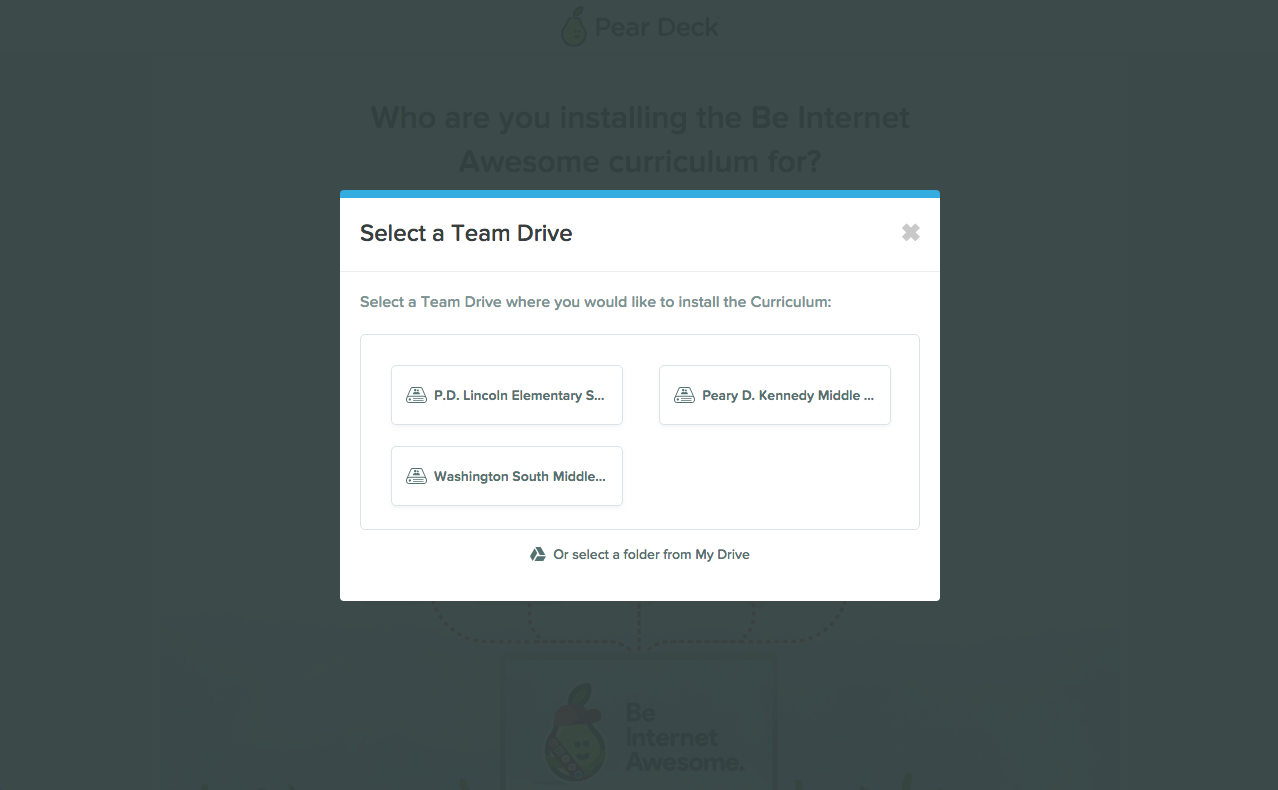The width and height of the screenshot is (1278, 790).
Task: Click the 'My Drive' words in the folder link
Action: 722,554
